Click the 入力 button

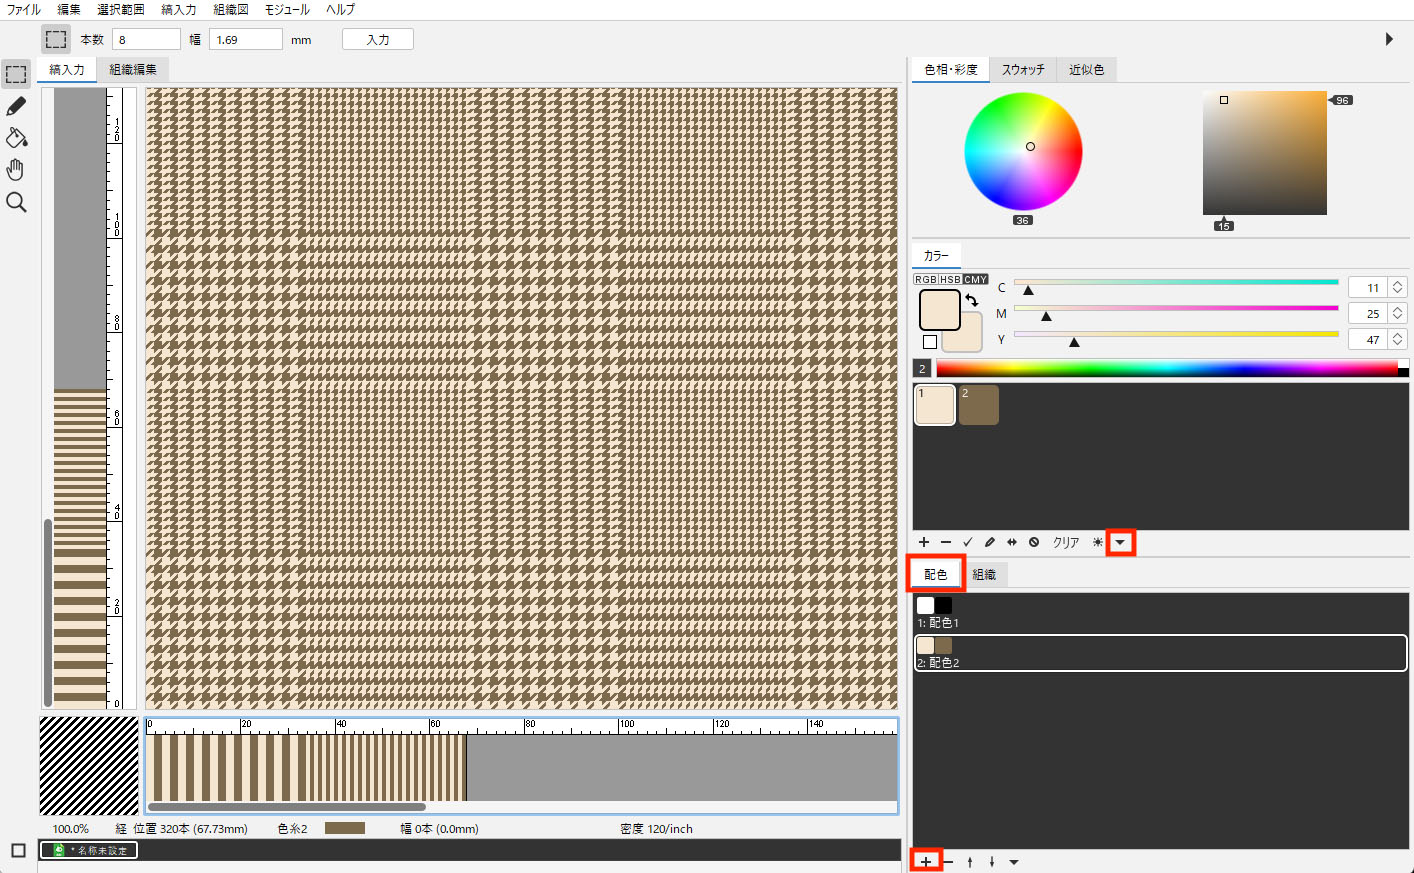pyautogui.click(x=378, y=40)
